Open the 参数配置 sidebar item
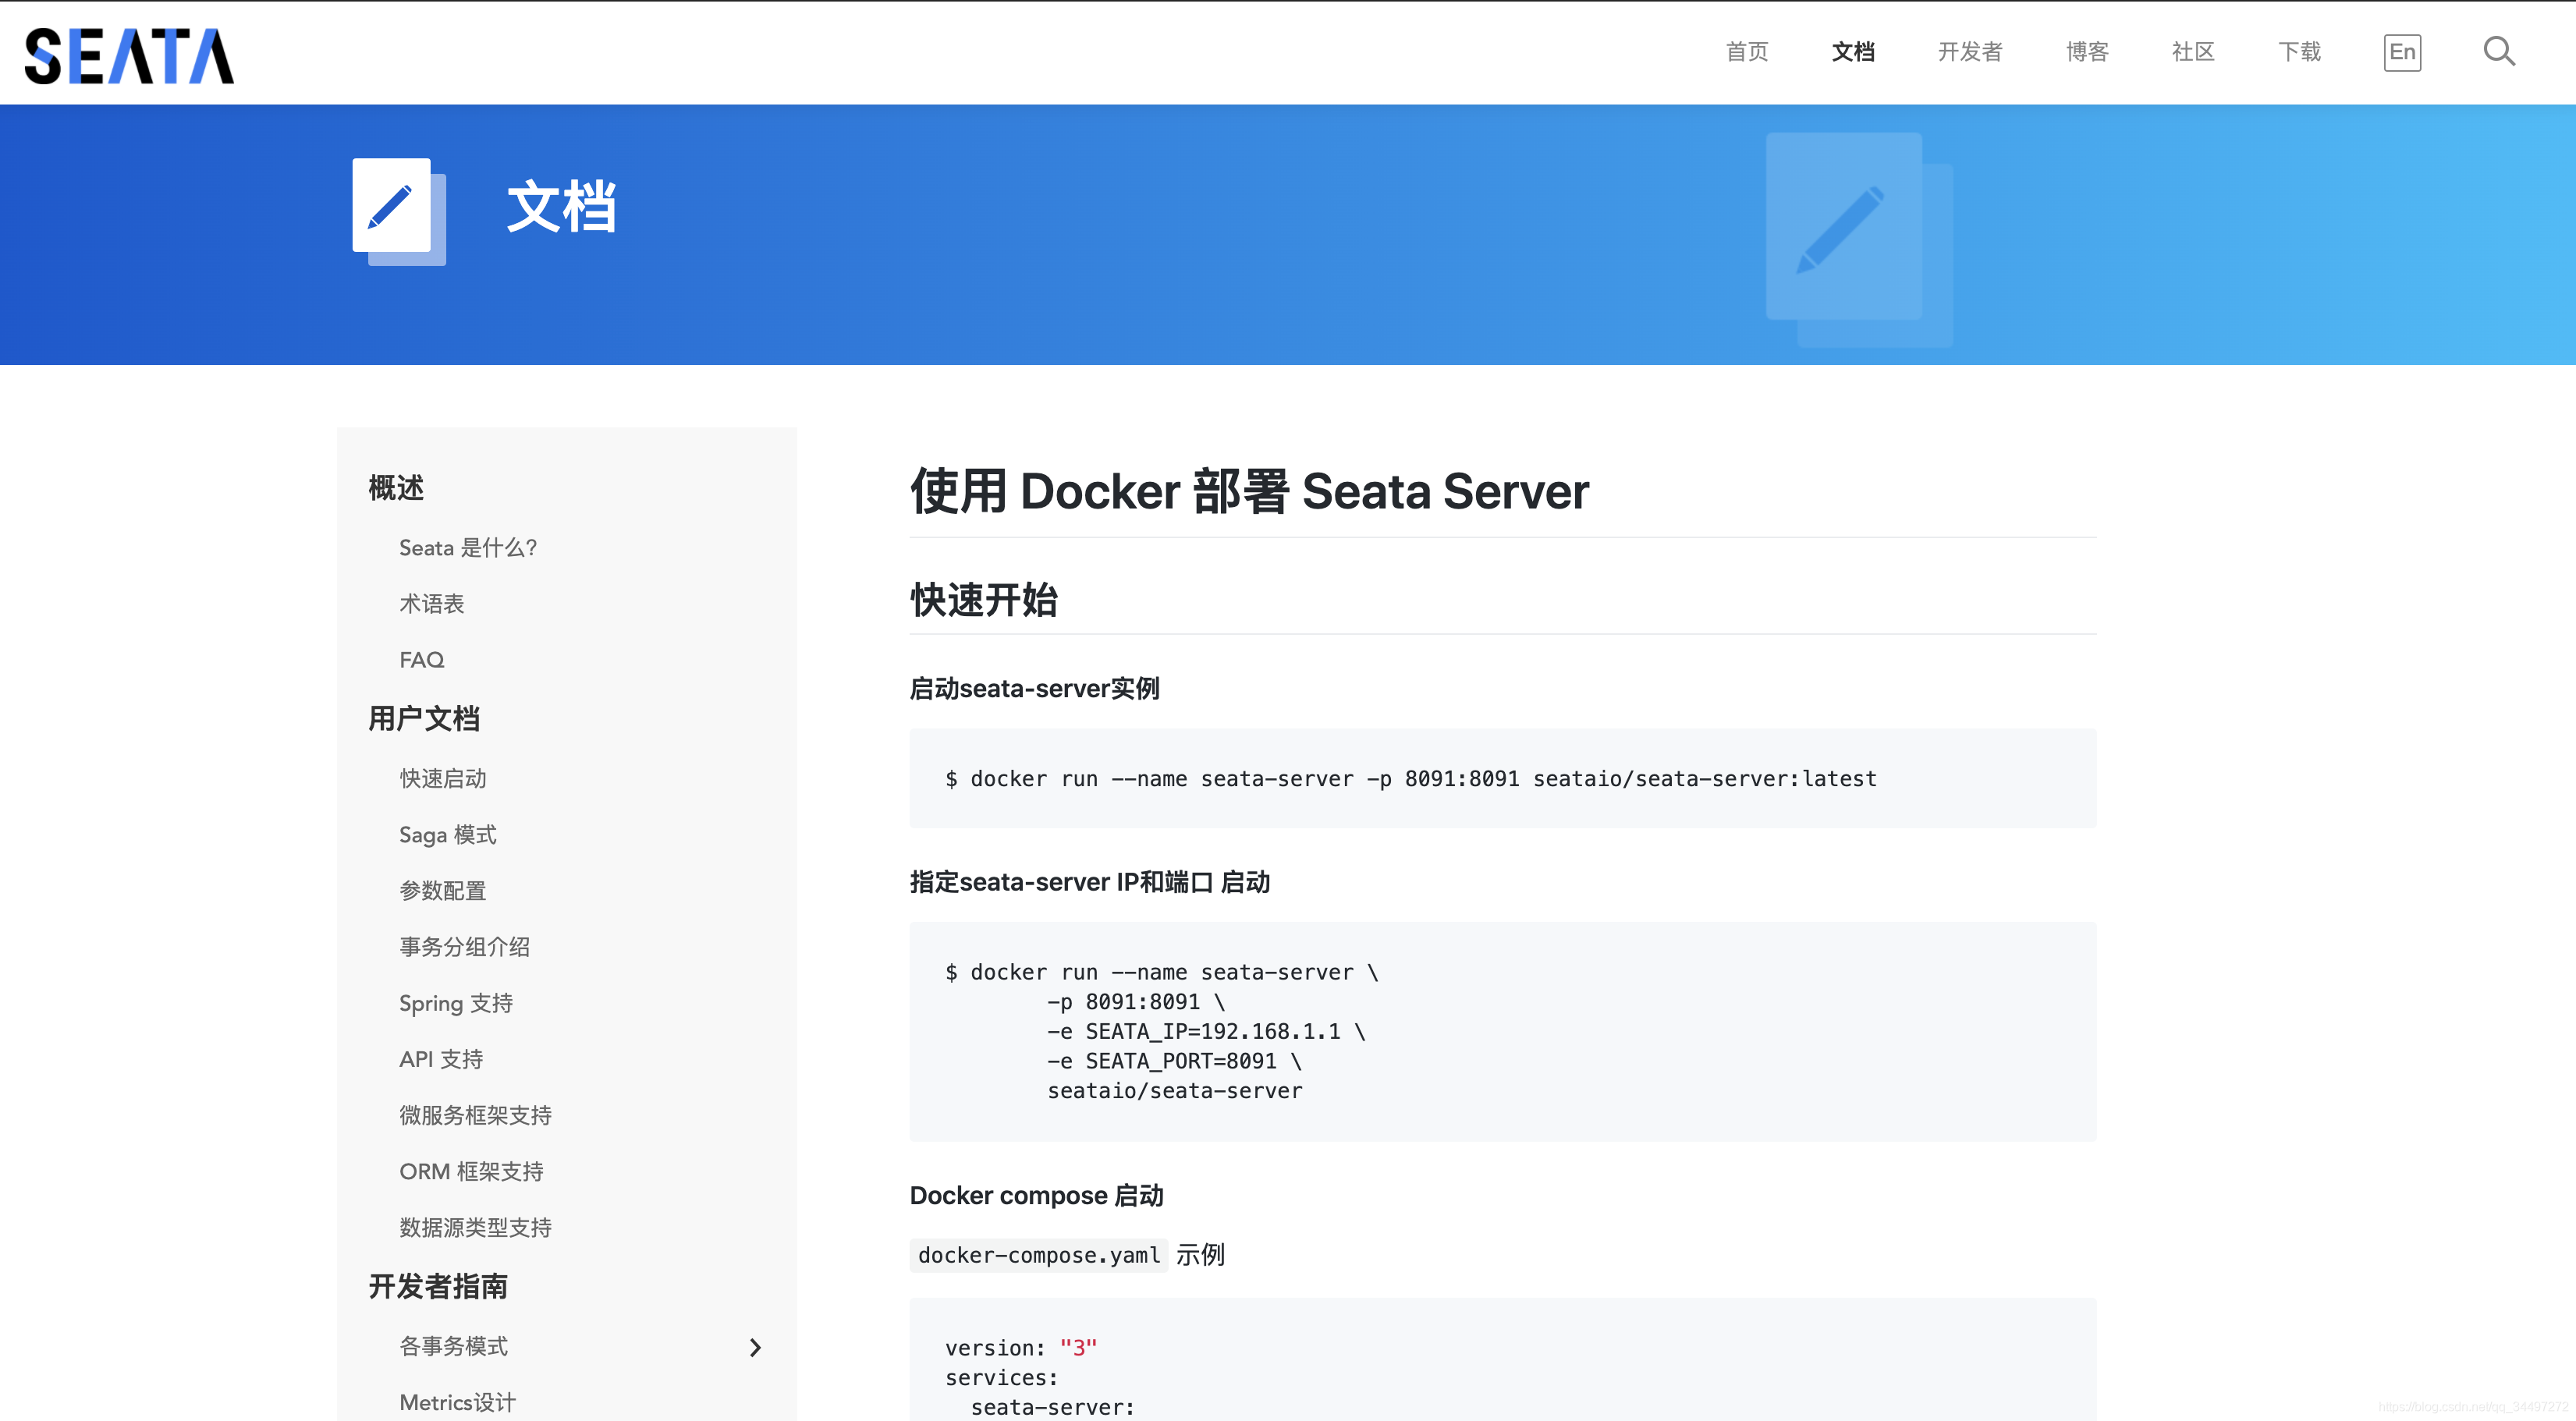 (x=443, y=891)
